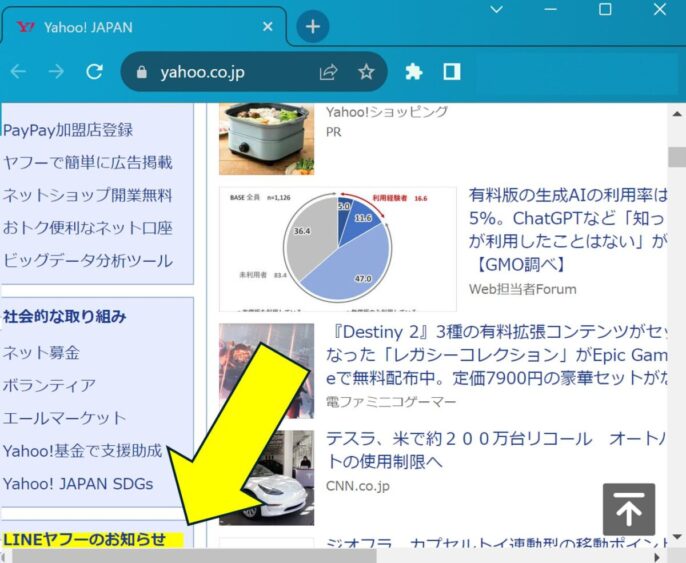
Task: Close the Yahoo! JAPAN tab
Action: [x=268, y=27]
